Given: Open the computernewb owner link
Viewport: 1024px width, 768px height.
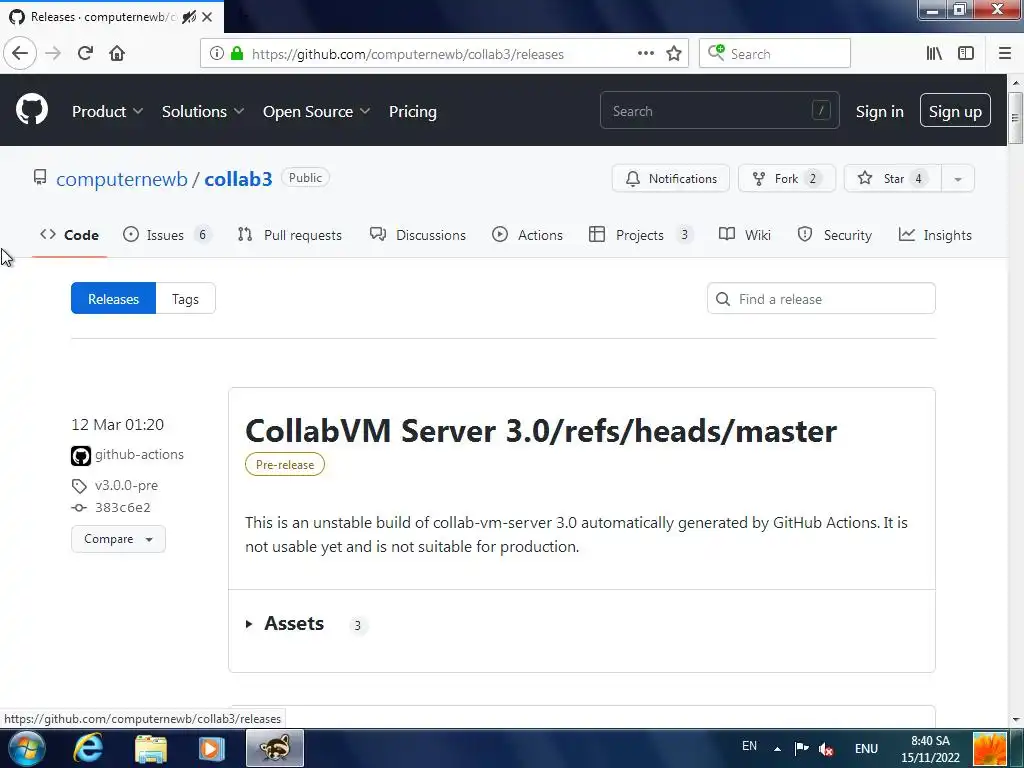Looking at the screenshot, I should point(122,179).
